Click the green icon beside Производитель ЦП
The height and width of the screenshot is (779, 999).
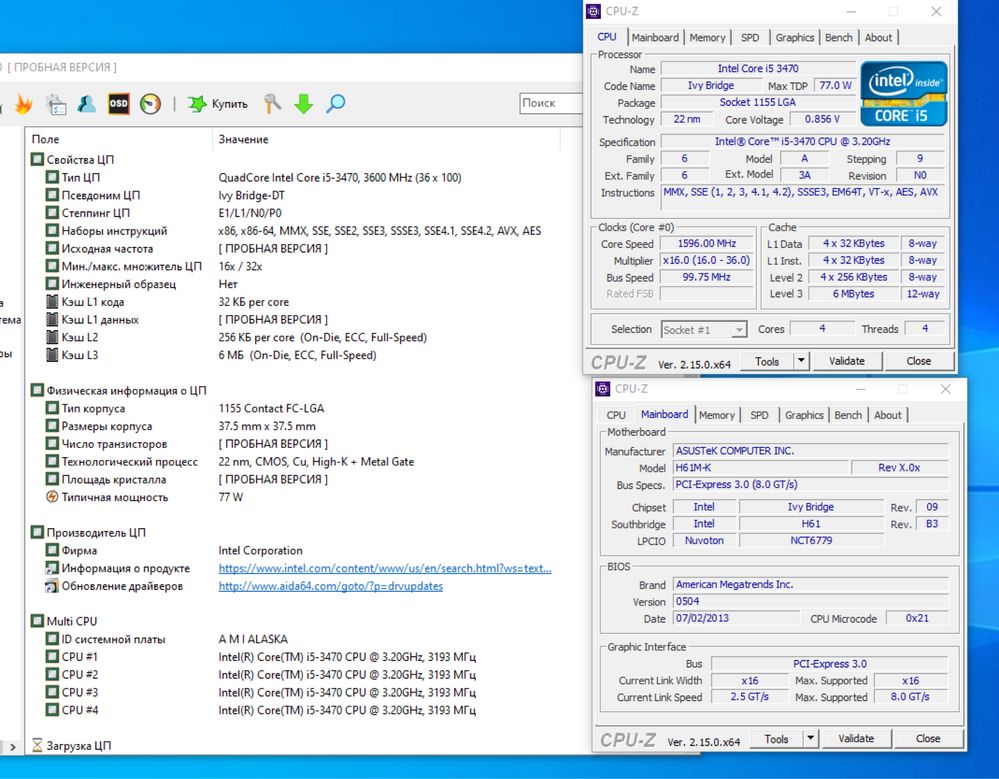pos(38,532)
